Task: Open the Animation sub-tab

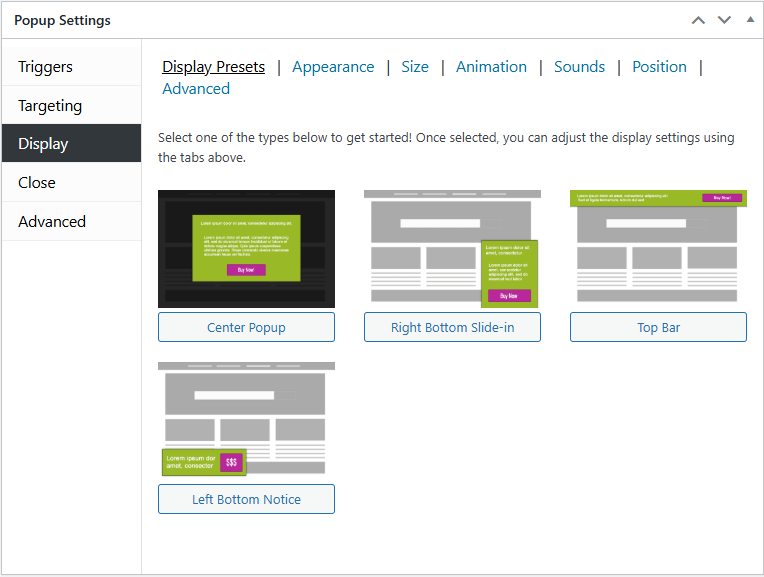Action: pos(491,67)
